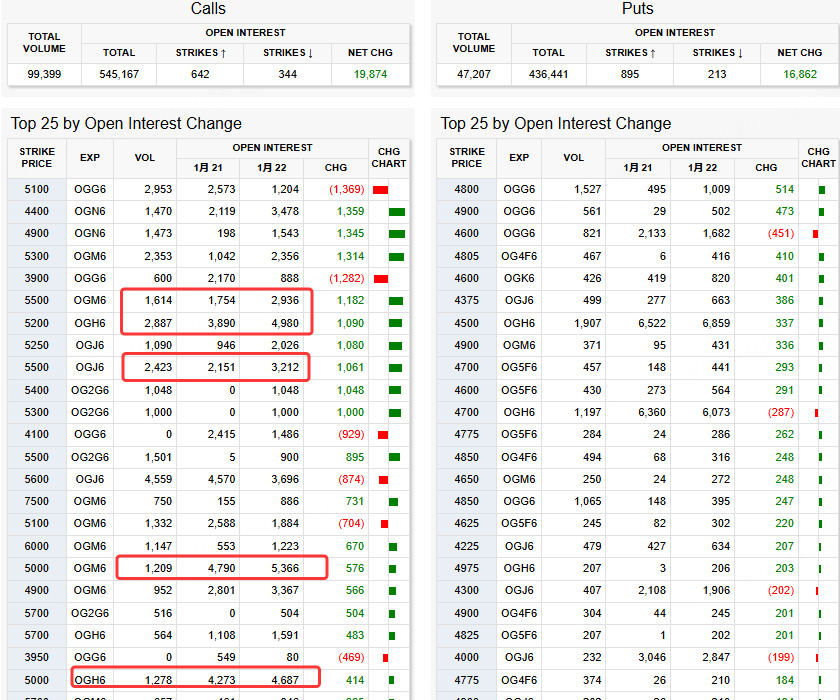Viewport: 840px width, 700px height.
Task: Click Calls table CHG column header
Action: click(336, 168)
